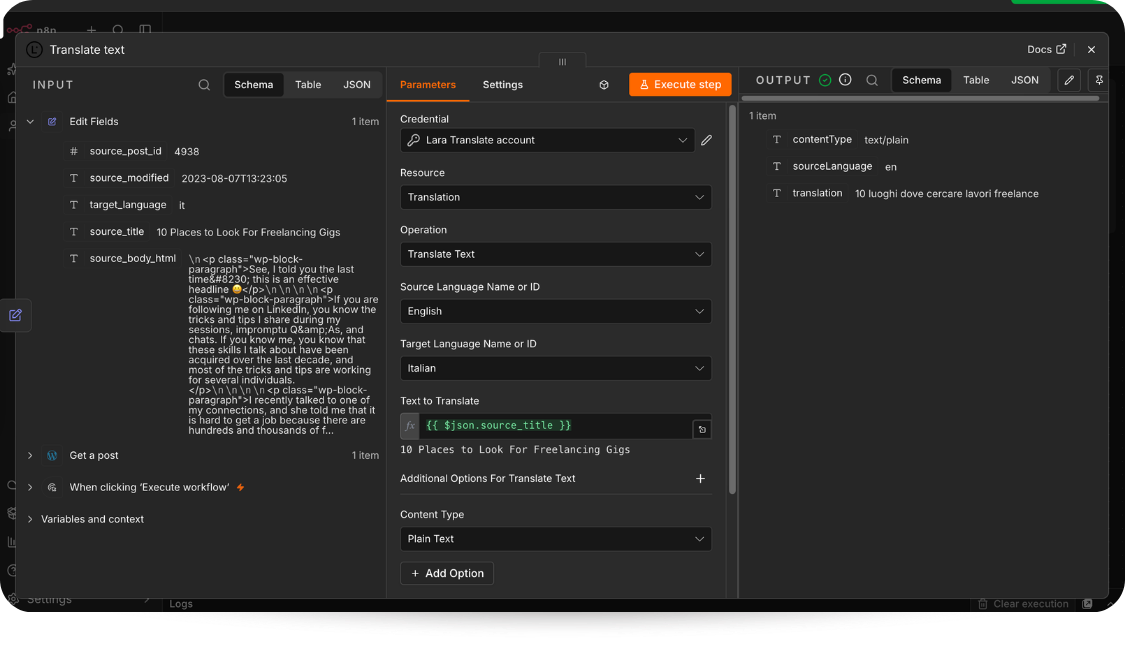Screen dimensions: 1125x648
Task: Show the OUTPUT info icon details
Action: [x=845, y=80]
